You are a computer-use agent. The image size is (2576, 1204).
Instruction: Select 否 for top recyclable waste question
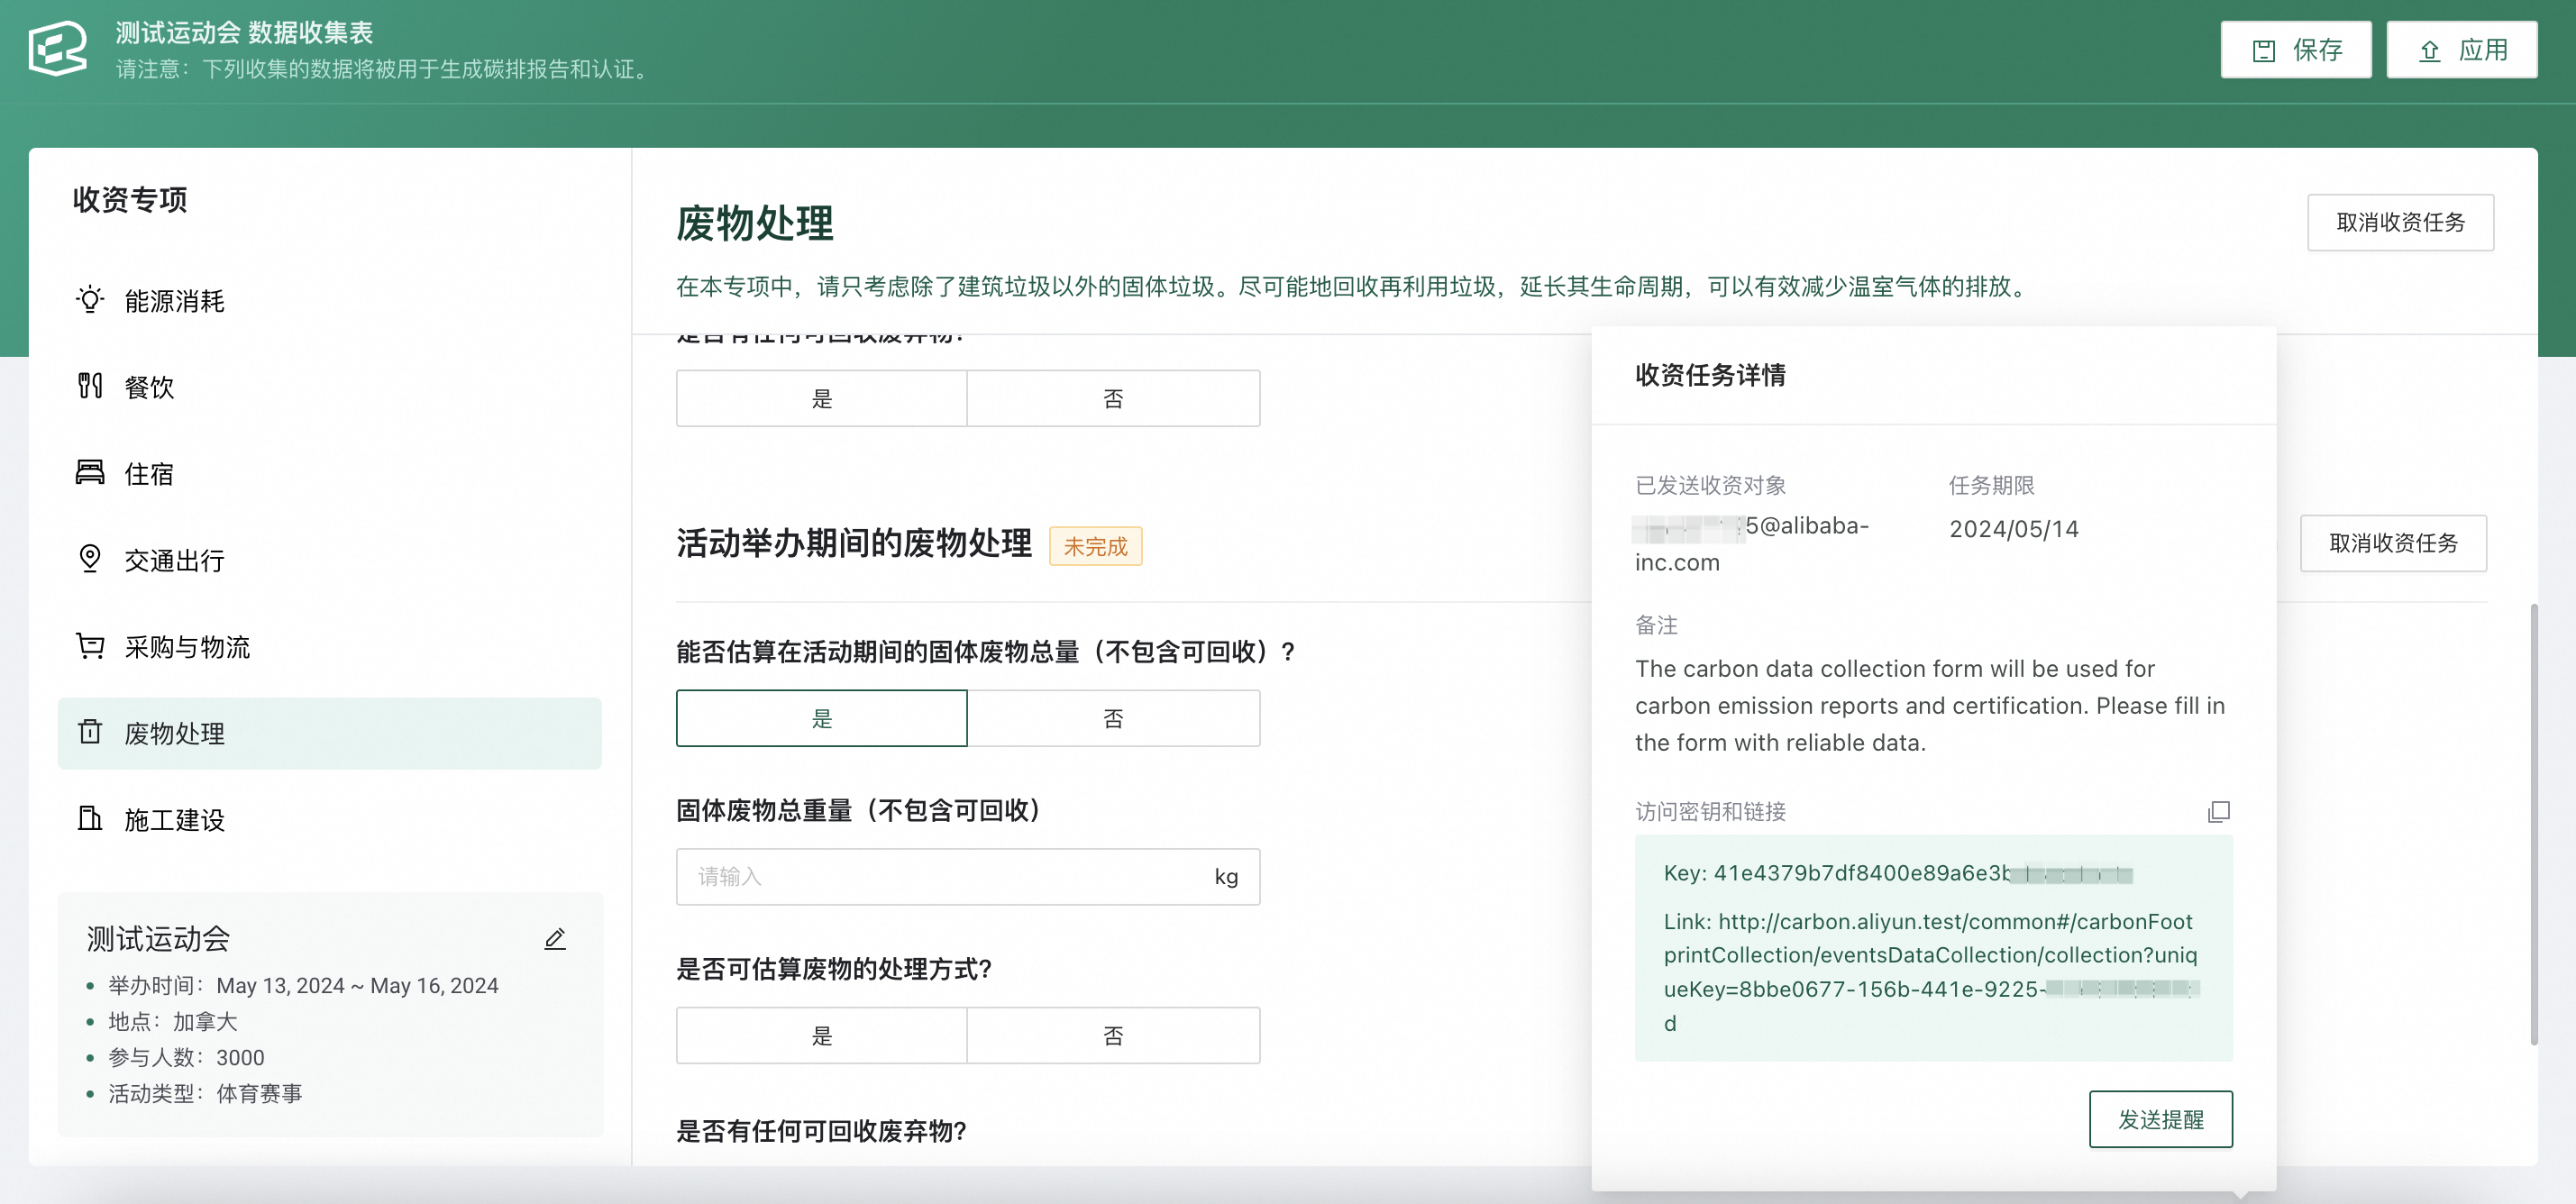coord(1113,398)
